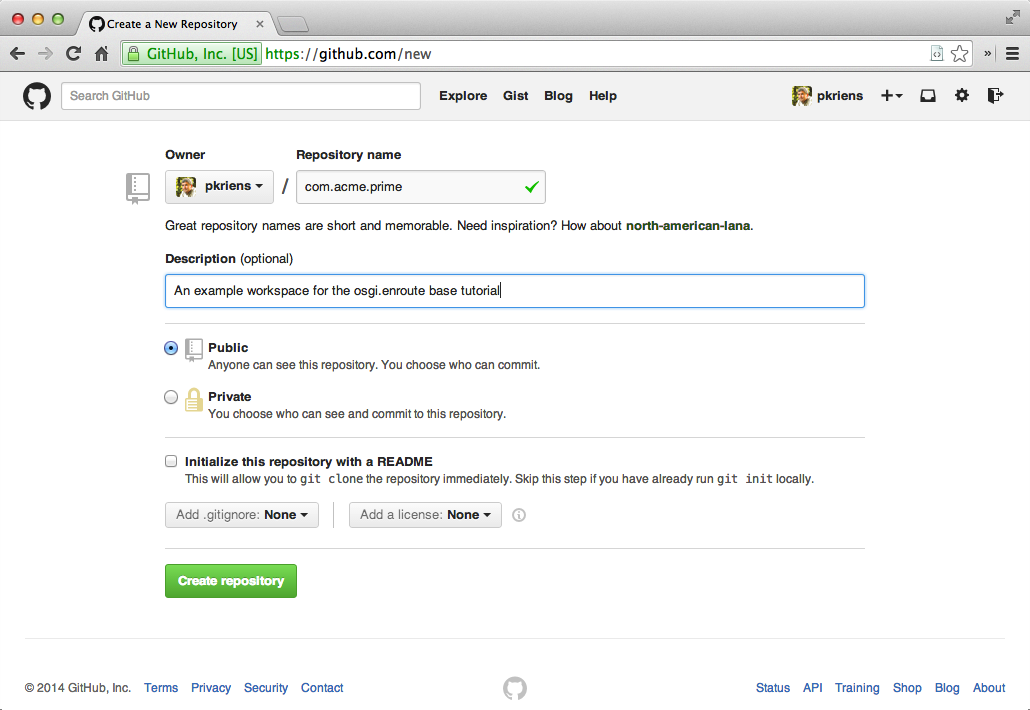This screenshot has height=710, width=1030.
Task: Open the Status footer link
Action: 772,688
